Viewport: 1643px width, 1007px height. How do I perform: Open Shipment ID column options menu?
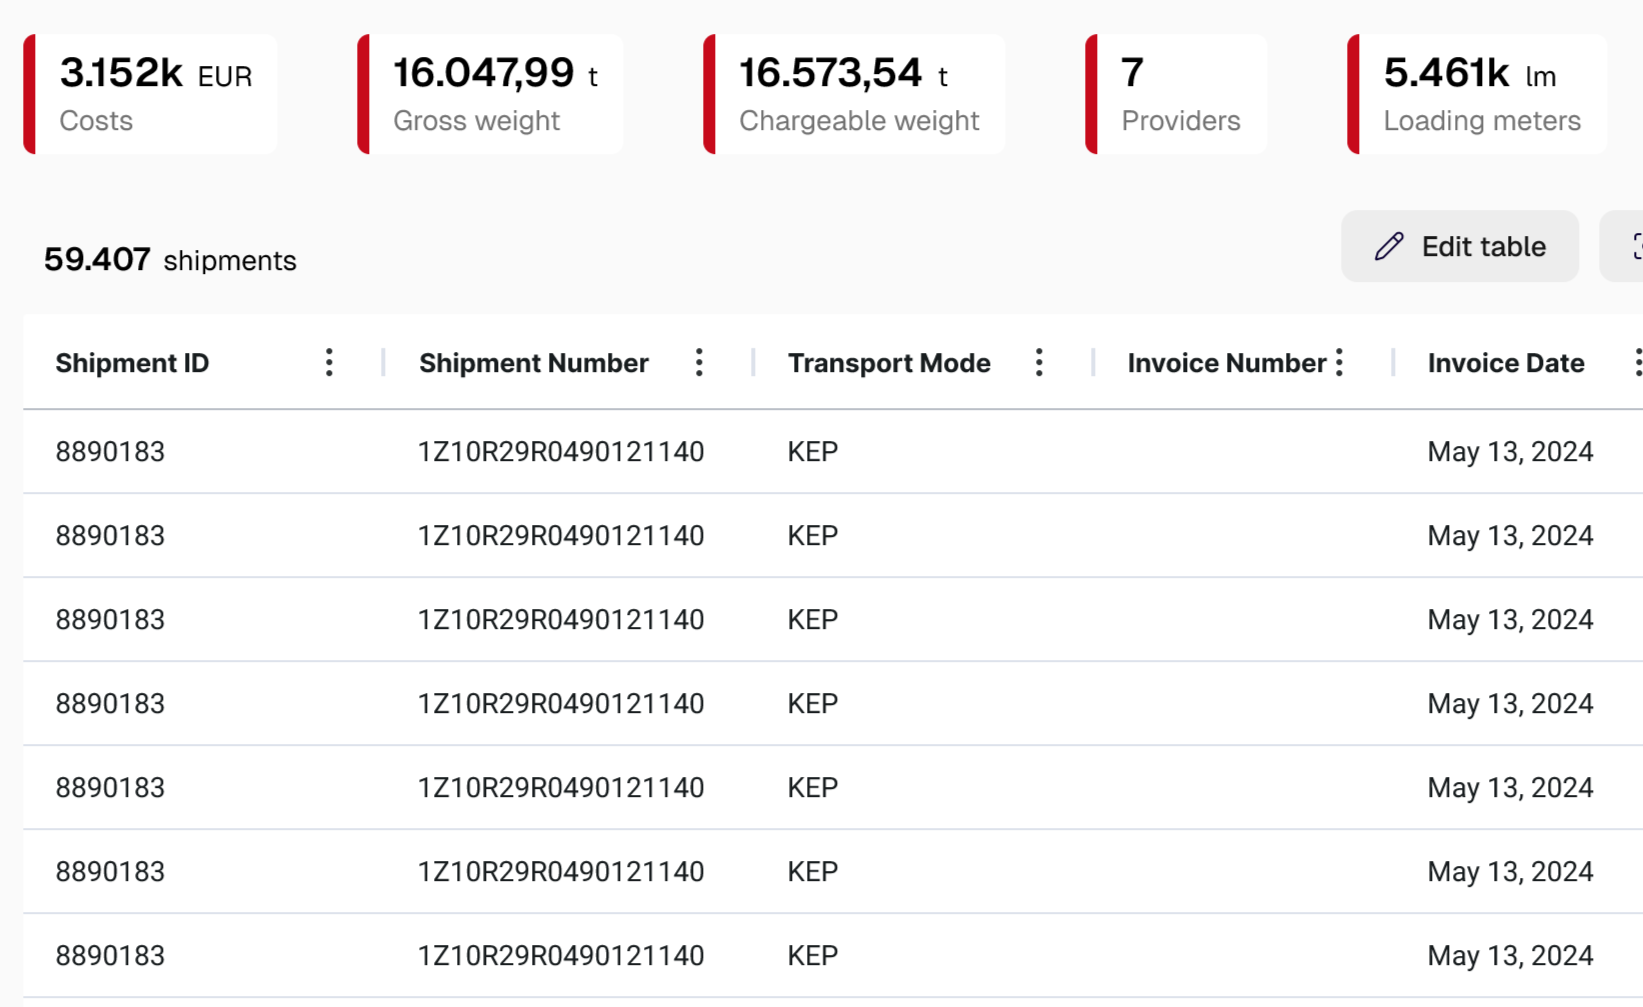point(329,363)
